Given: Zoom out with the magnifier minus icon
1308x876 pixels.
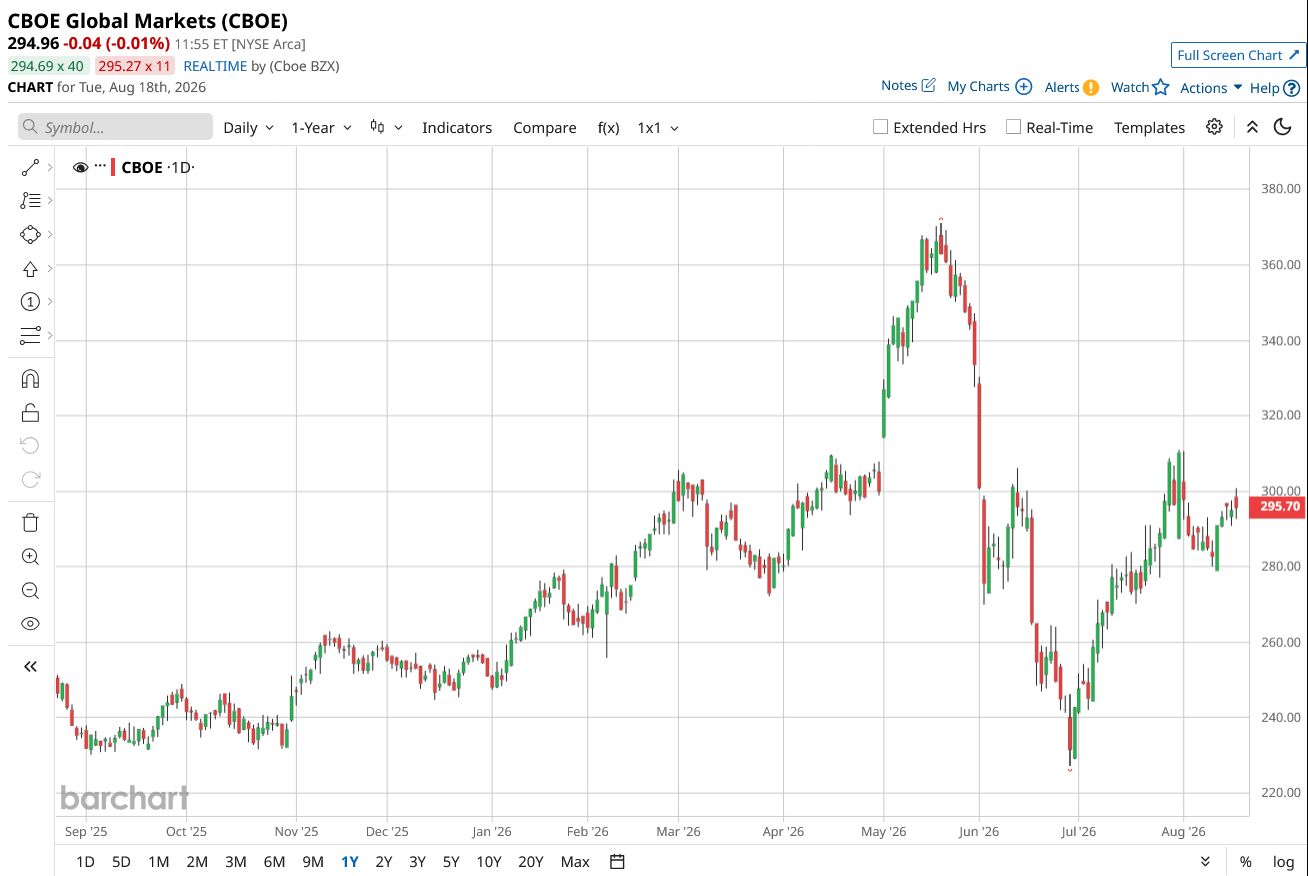Looking at the screenshot, I should tap(30, 590).
